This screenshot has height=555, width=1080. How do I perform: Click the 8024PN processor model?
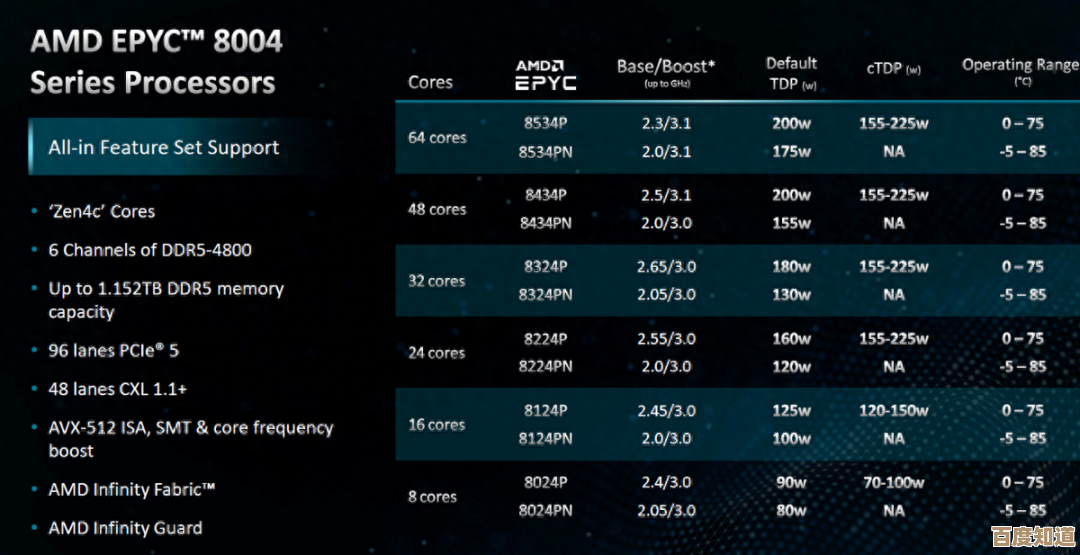(x=545, y=510)
